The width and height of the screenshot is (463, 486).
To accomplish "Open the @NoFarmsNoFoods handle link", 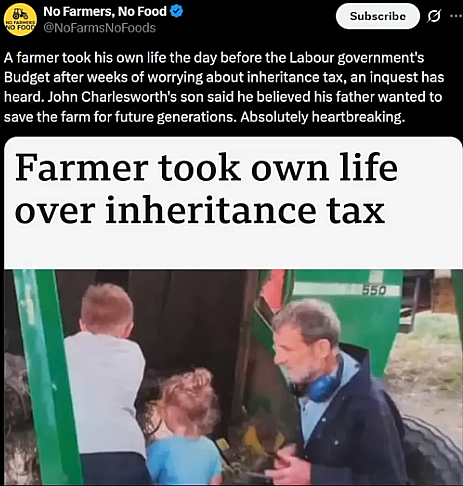I will [100, 28].
